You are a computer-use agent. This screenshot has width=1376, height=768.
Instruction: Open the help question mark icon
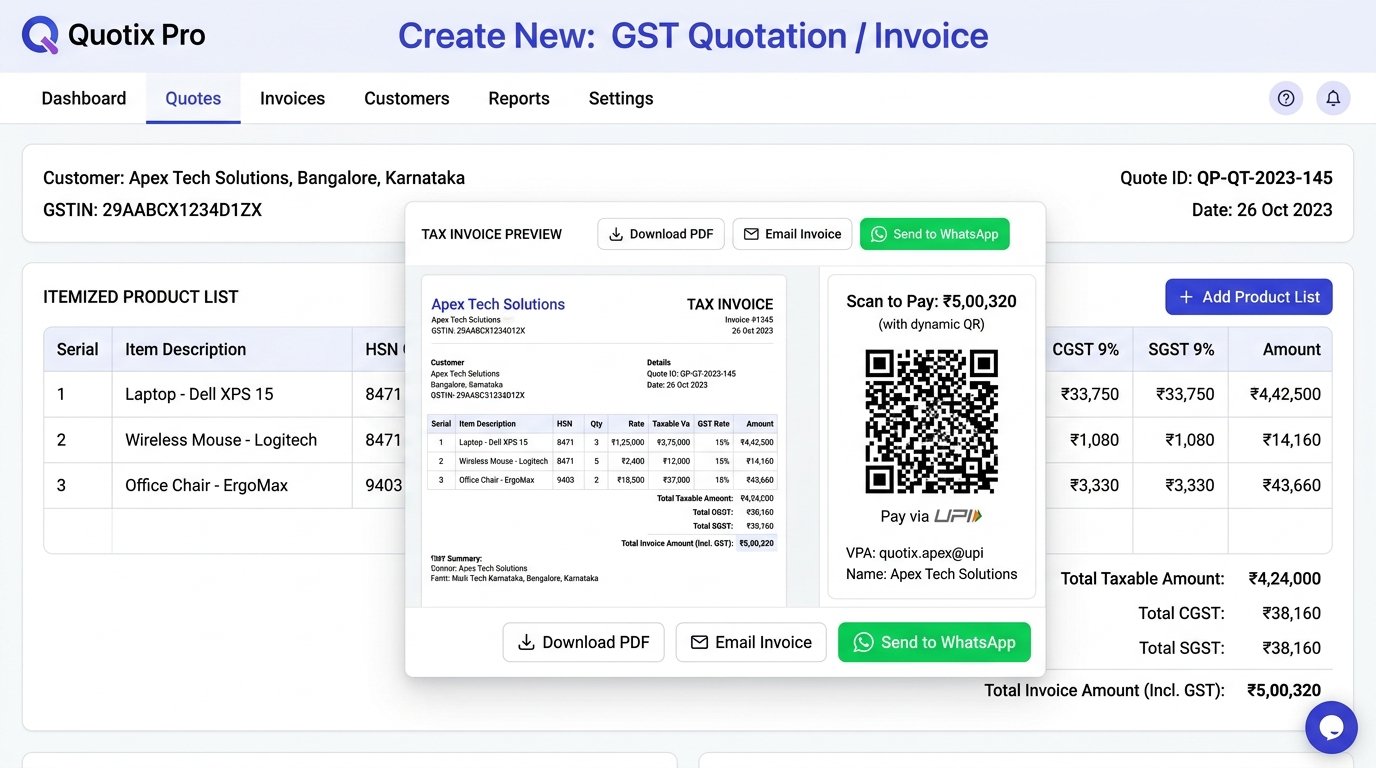pos(1286,98)
